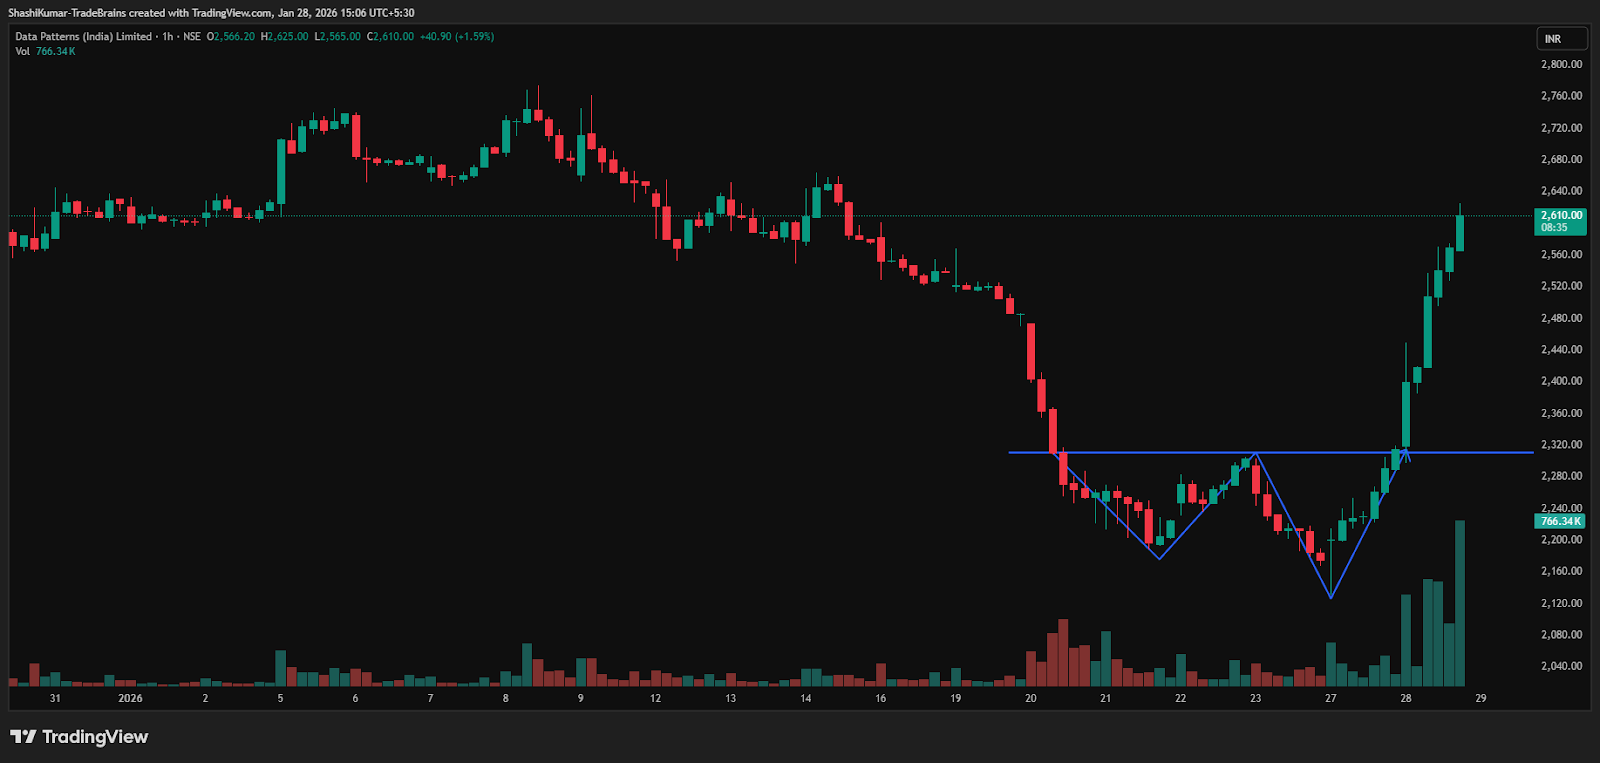
Task: Click the volume value tag 766.34K on price axis
Action: tap(1559, 521)
